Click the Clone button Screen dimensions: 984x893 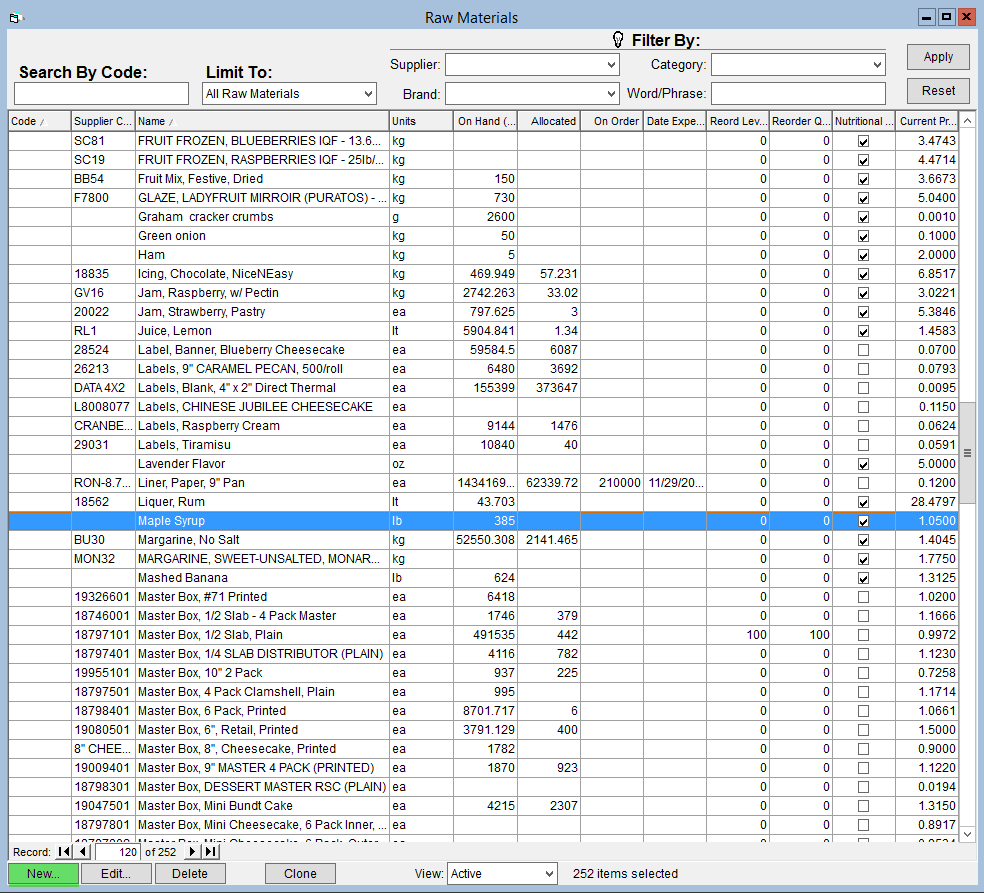tap(300, 874)
